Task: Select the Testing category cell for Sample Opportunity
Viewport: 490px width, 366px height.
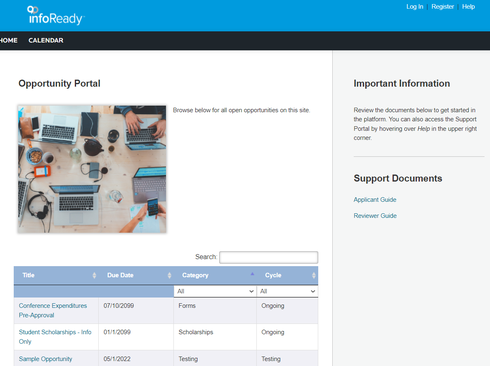Action: coord(215,359)
